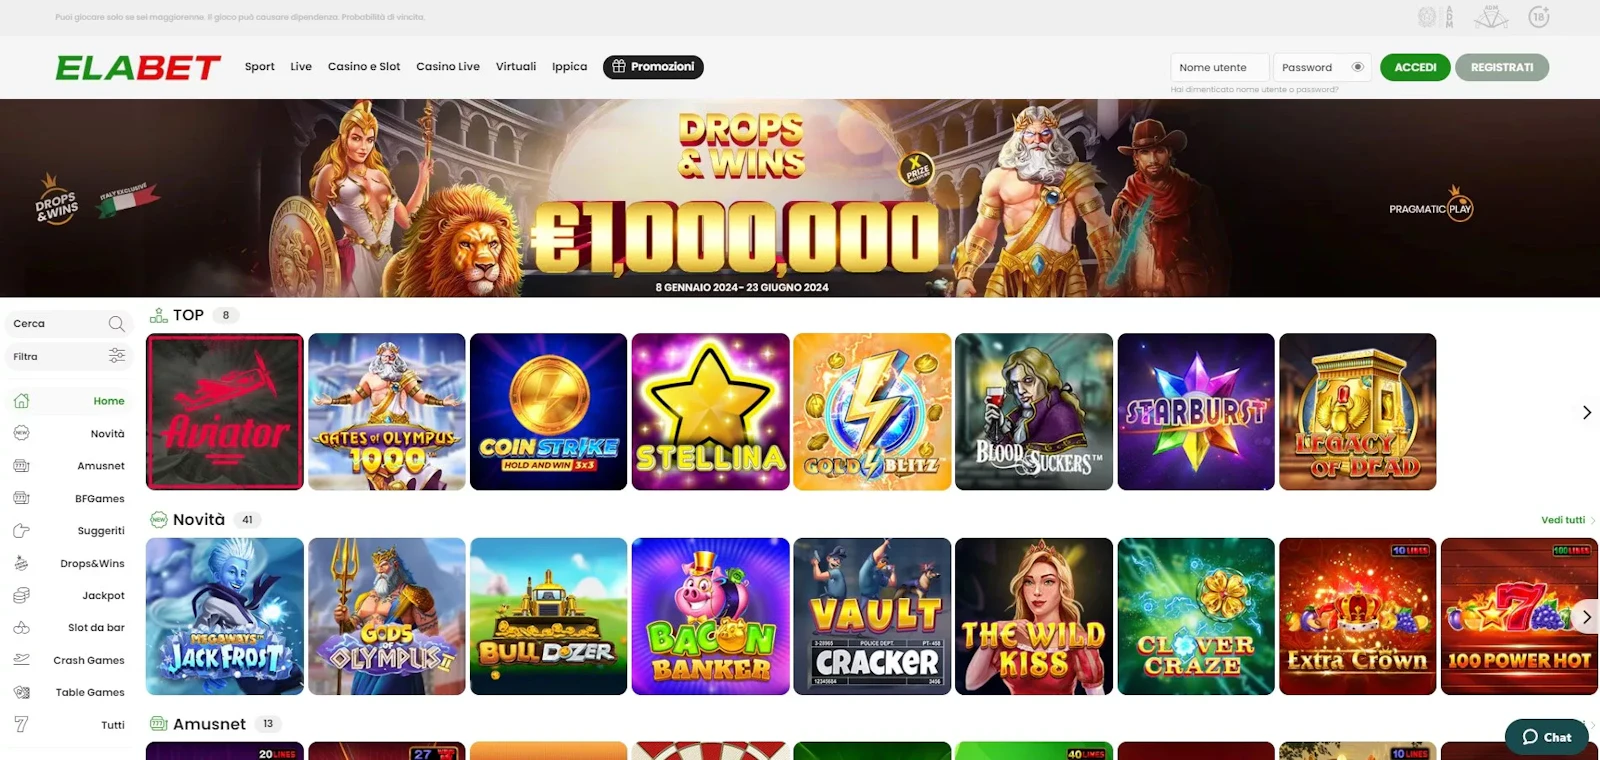Launch the Aviator game thumbnail
1600x760 pixels.
(x=225, y=412)
